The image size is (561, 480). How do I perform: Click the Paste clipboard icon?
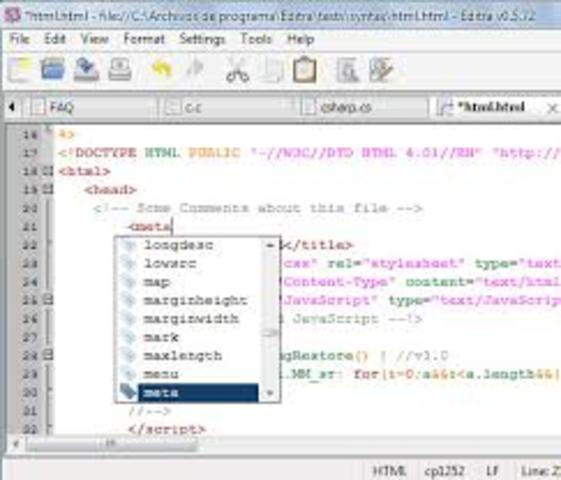tap(304, 70)
